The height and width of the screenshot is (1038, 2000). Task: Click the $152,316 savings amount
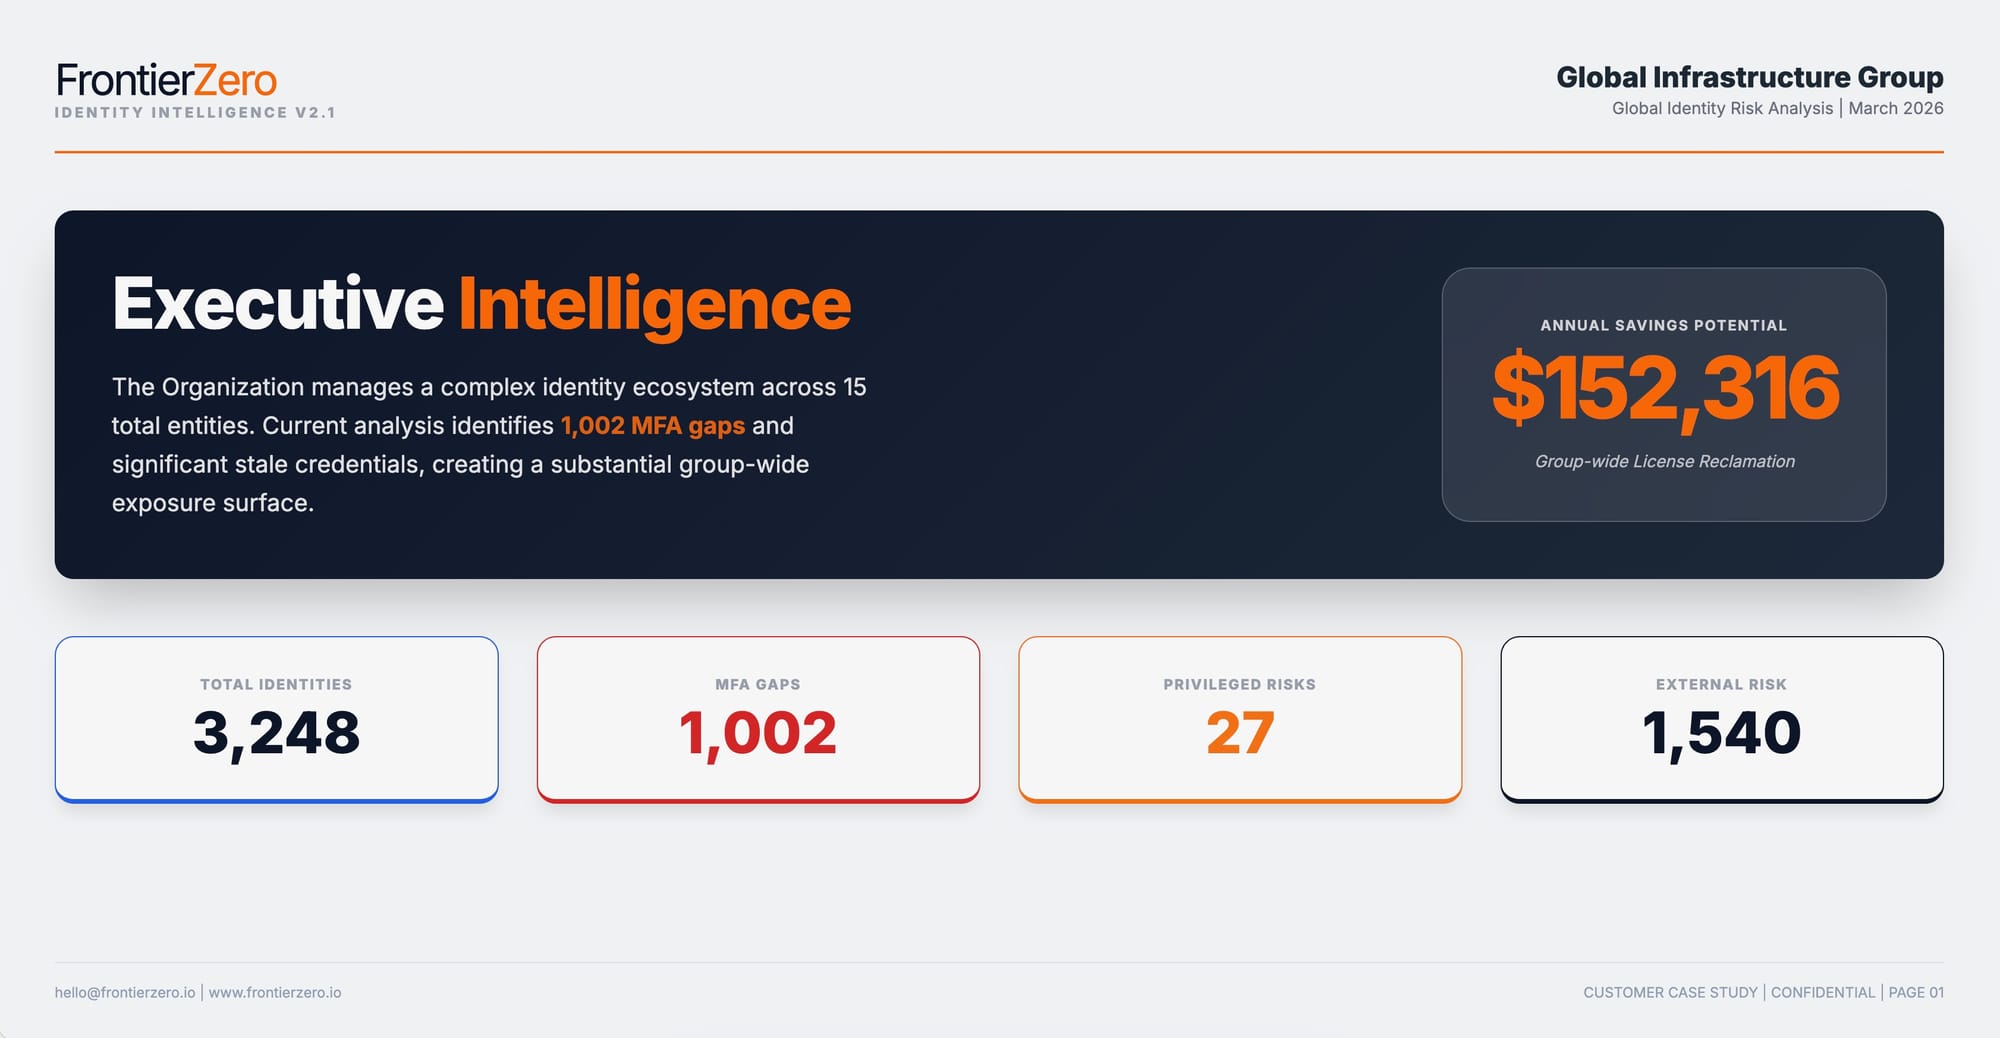pyautogui.click(x=1665, y=389)
